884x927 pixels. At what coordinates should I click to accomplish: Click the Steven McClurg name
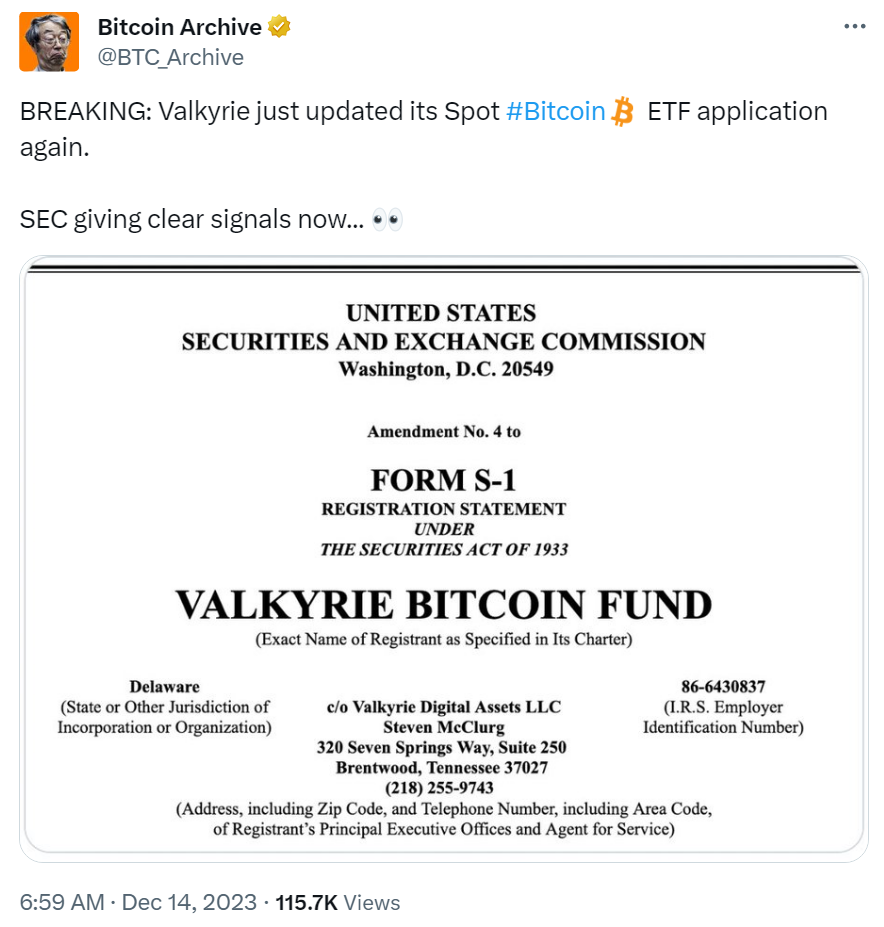tap(443, 727)
